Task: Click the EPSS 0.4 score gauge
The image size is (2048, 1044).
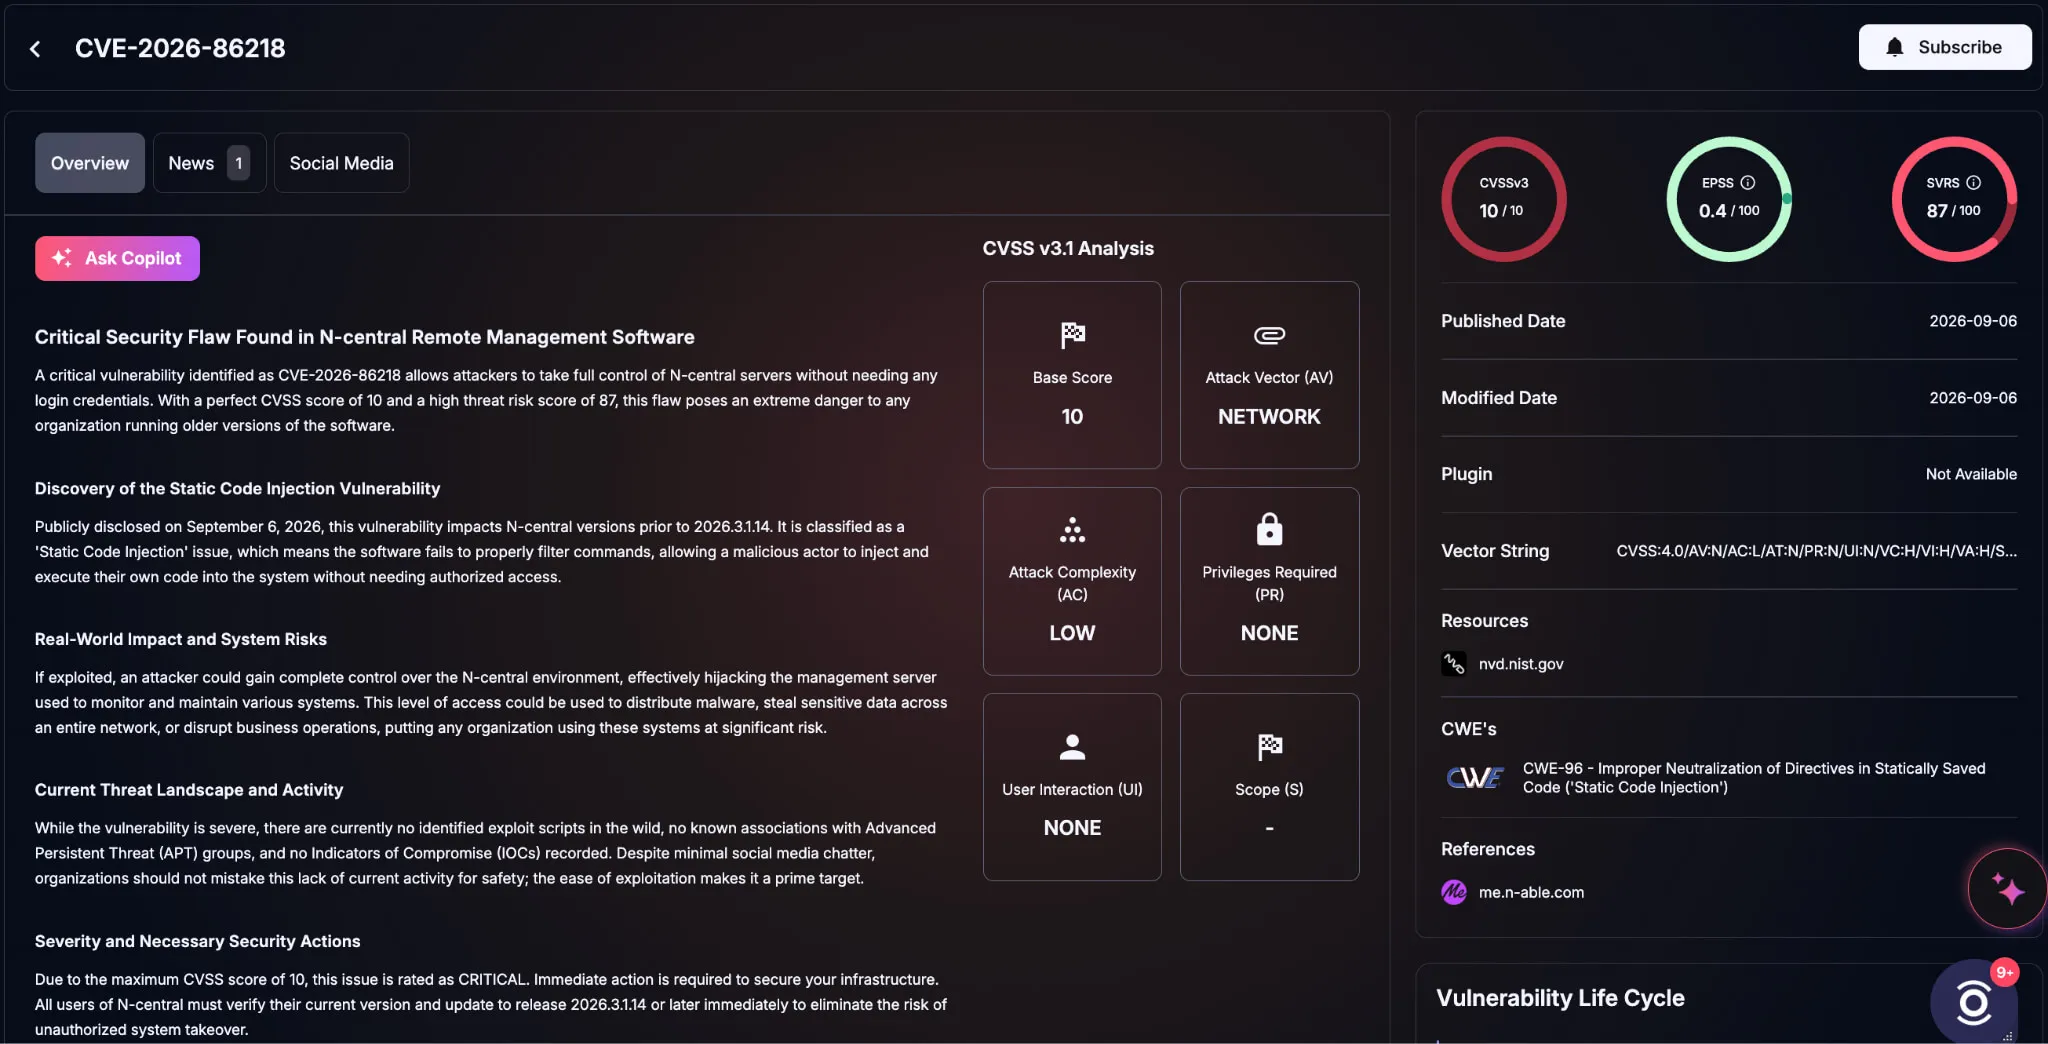Action: point(1728,199)
